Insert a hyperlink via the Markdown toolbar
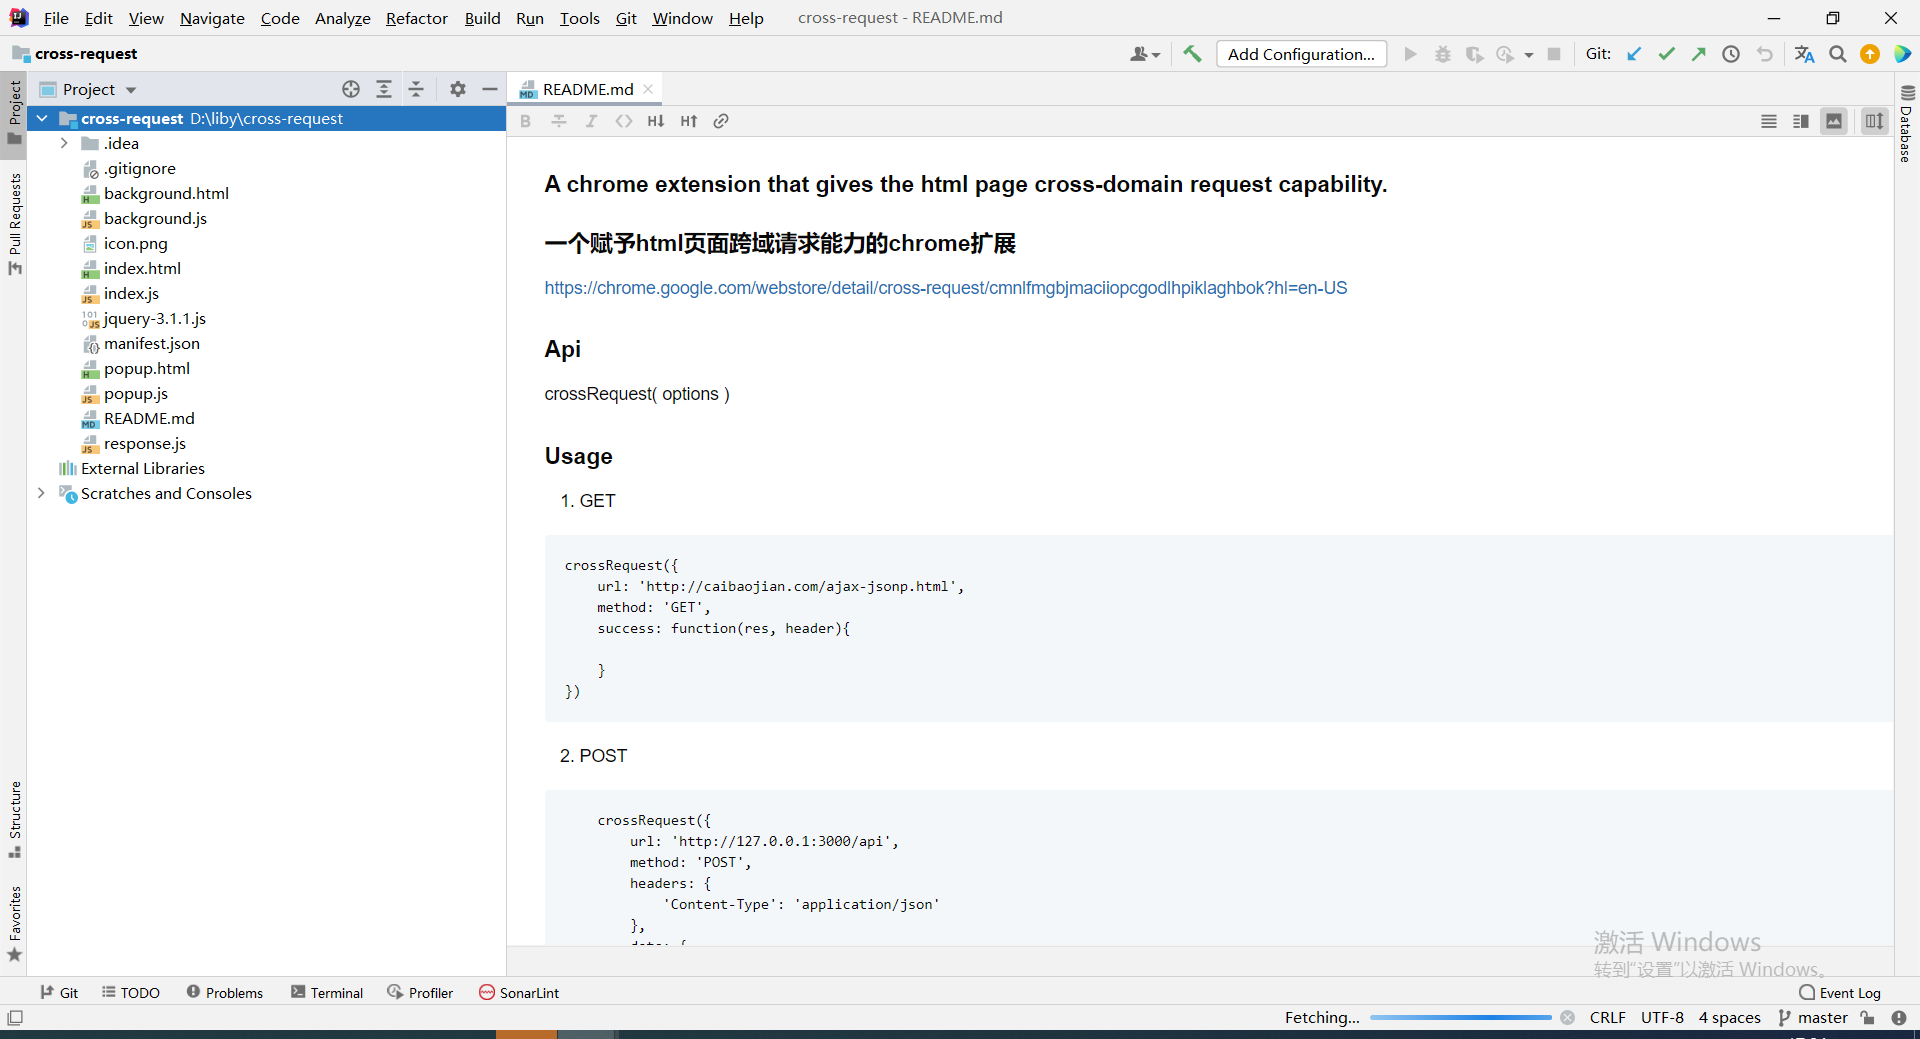The height and width of the screenshot is (1039, 1920). point(721,121)
